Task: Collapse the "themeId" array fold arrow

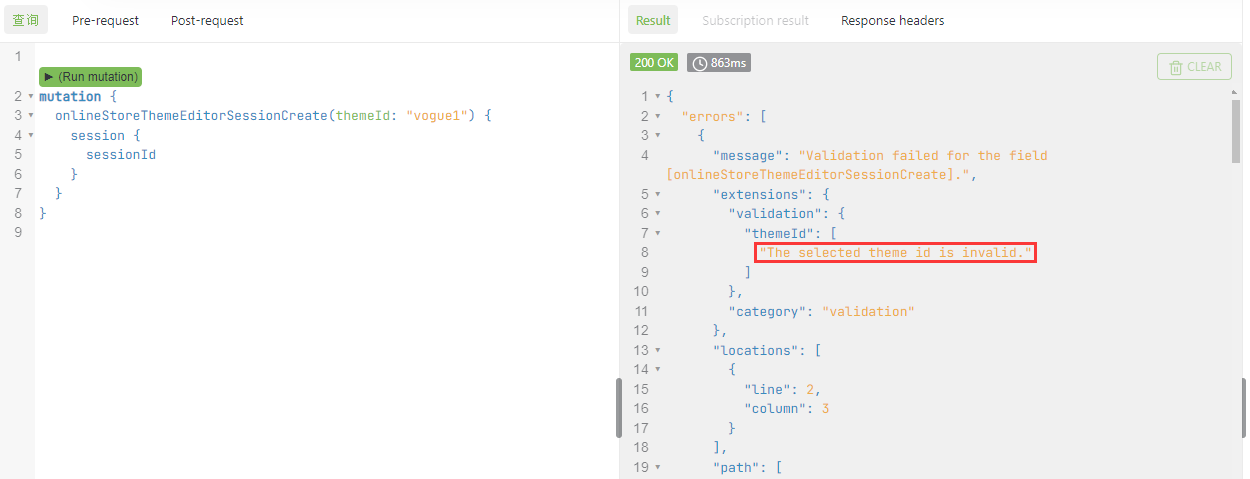Action: click(657, 233)
